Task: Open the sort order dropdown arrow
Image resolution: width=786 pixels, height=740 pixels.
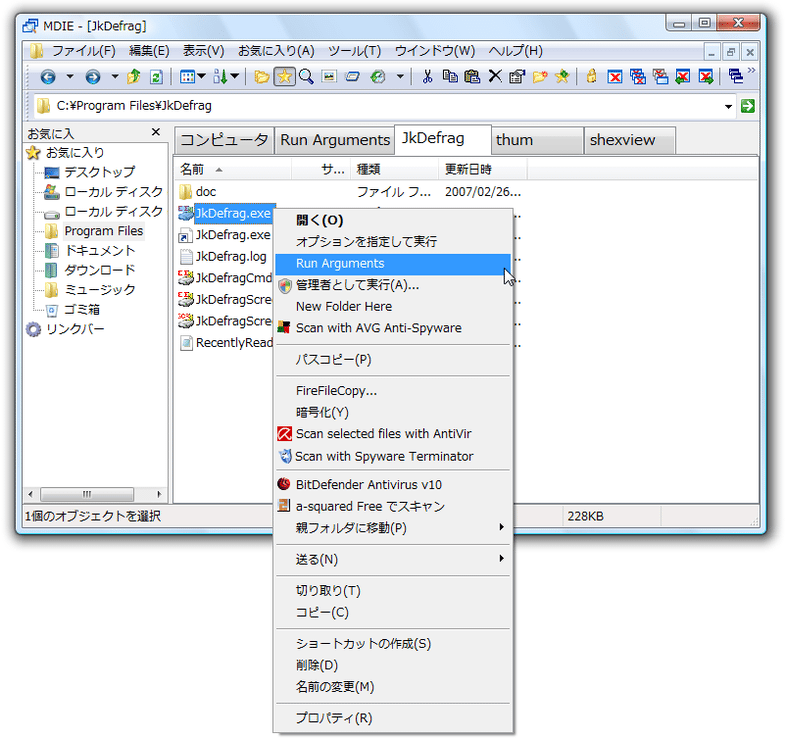Action: click(x=235, y=76)
